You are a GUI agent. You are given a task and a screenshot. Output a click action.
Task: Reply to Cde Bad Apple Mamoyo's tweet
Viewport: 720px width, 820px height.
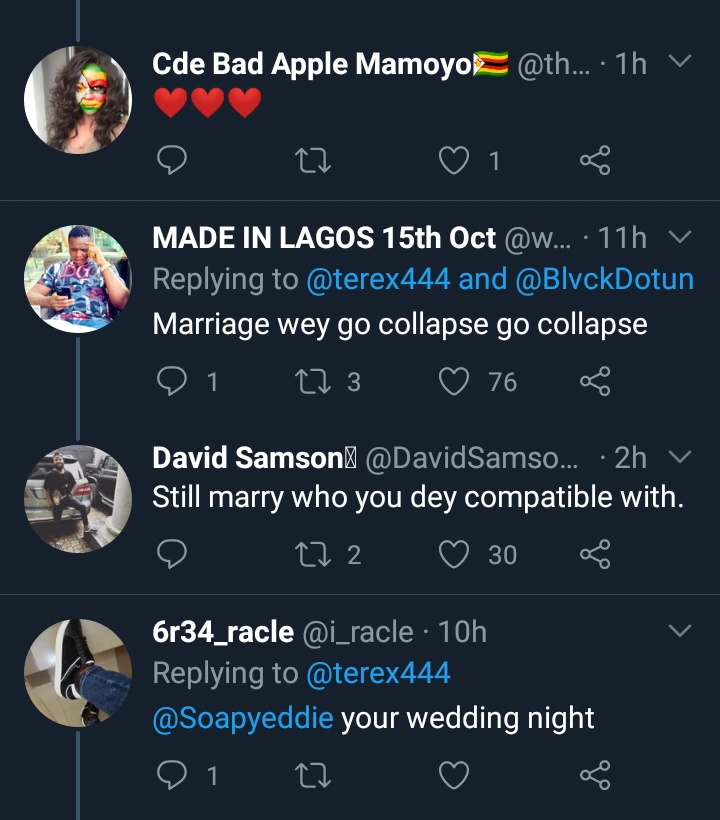pyautogui.click(x=173, y=160)
